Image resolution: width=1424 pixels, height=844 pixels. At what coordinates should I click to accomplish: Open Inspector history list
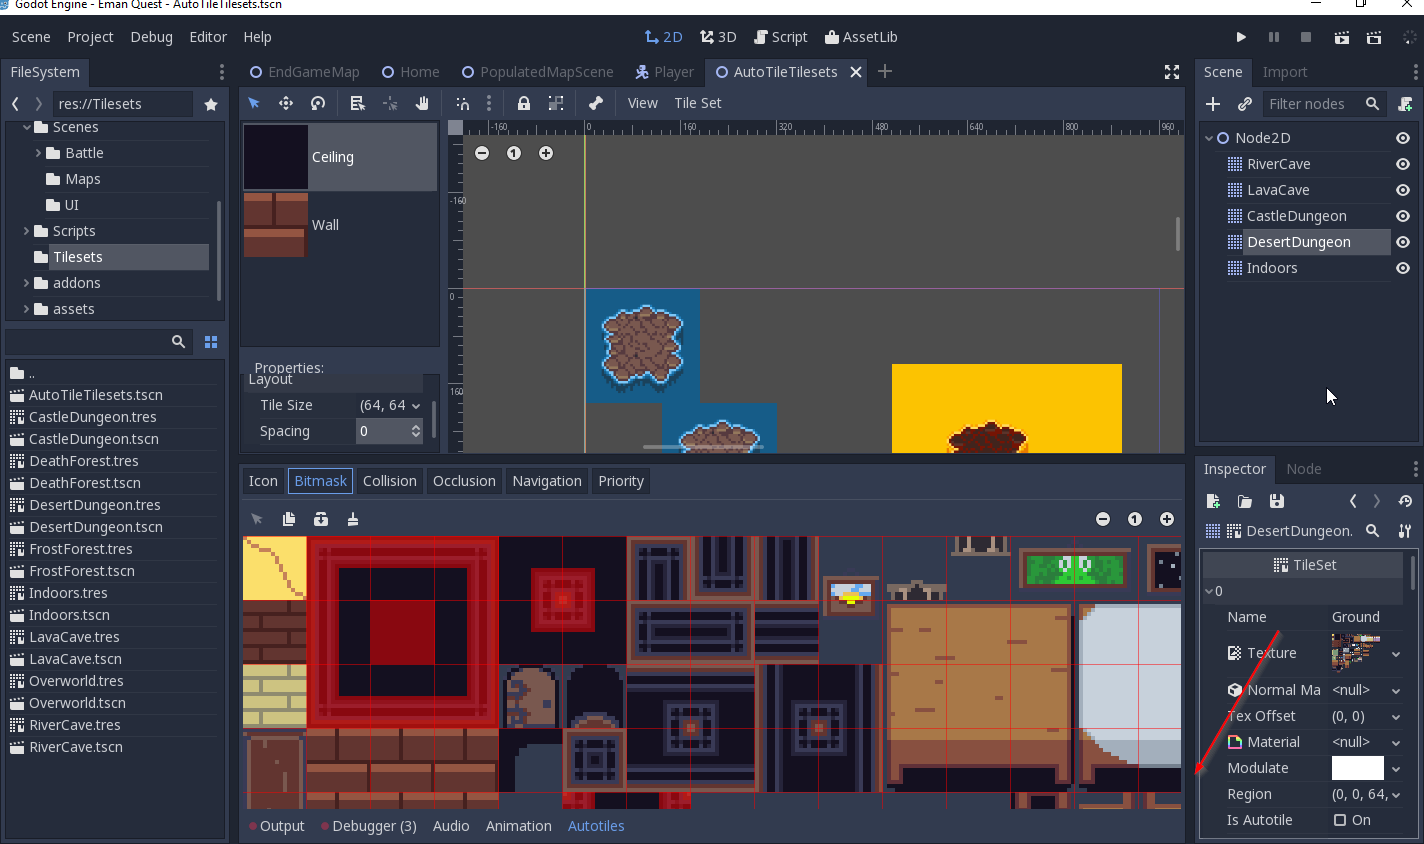pos(1405,501)
